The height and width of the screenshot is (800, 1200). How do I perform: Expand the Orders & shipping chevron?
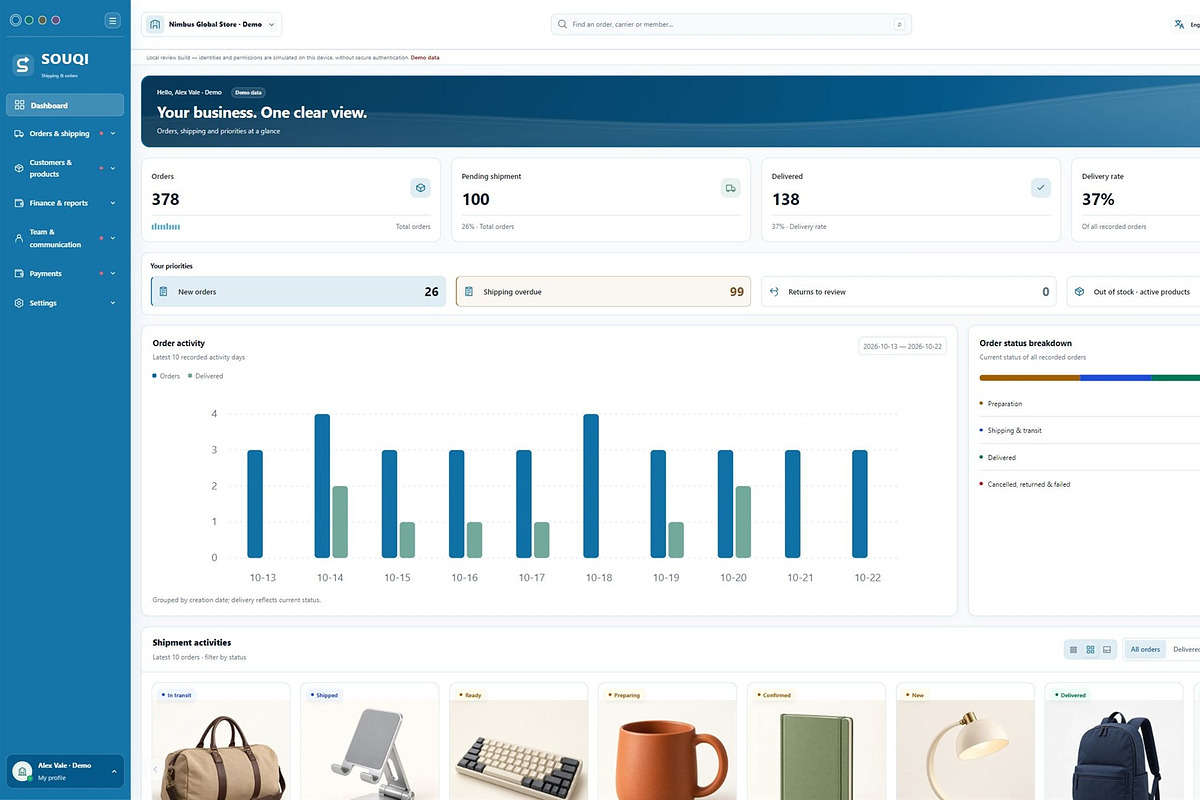(113, 133)
